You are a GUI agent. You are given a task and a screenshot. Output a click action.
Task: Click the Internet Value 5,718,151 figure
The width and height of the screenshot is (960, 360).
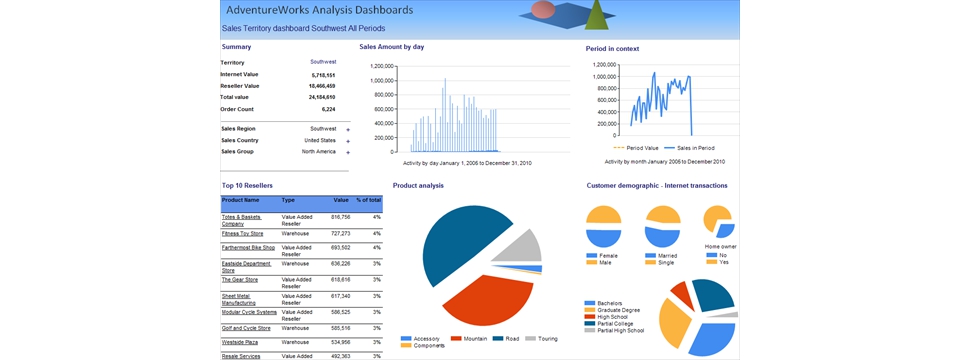coord(323,74)
